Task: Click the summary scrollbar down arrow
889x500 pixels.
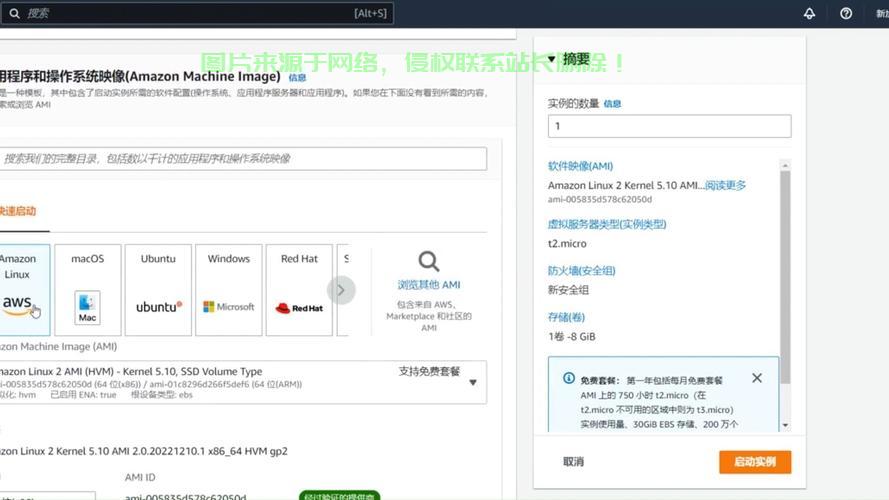Action: 785,425
